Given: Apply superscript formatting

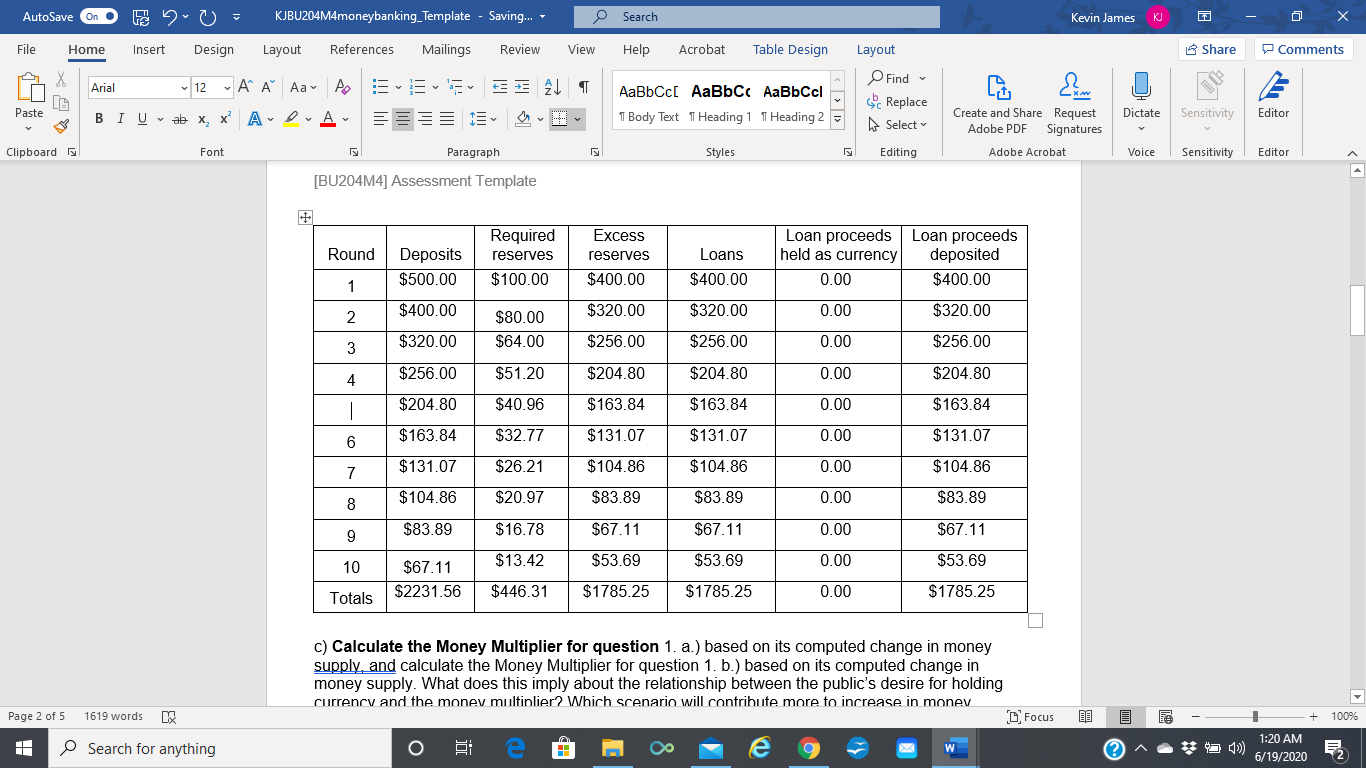Looking at the screenshot, I should 224,120.
